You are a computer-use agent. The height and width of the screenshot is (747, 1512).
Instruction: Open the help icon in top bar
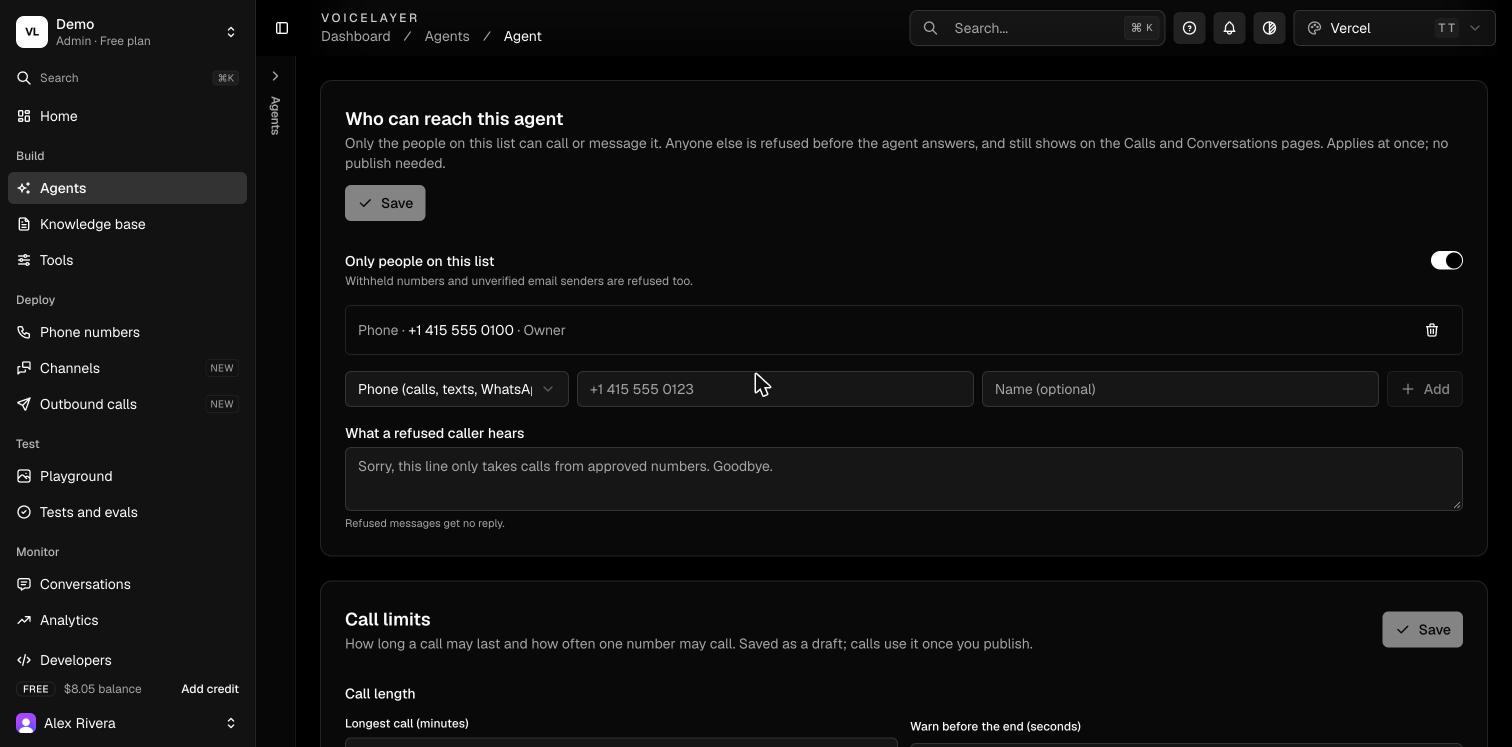[1189, 28]
